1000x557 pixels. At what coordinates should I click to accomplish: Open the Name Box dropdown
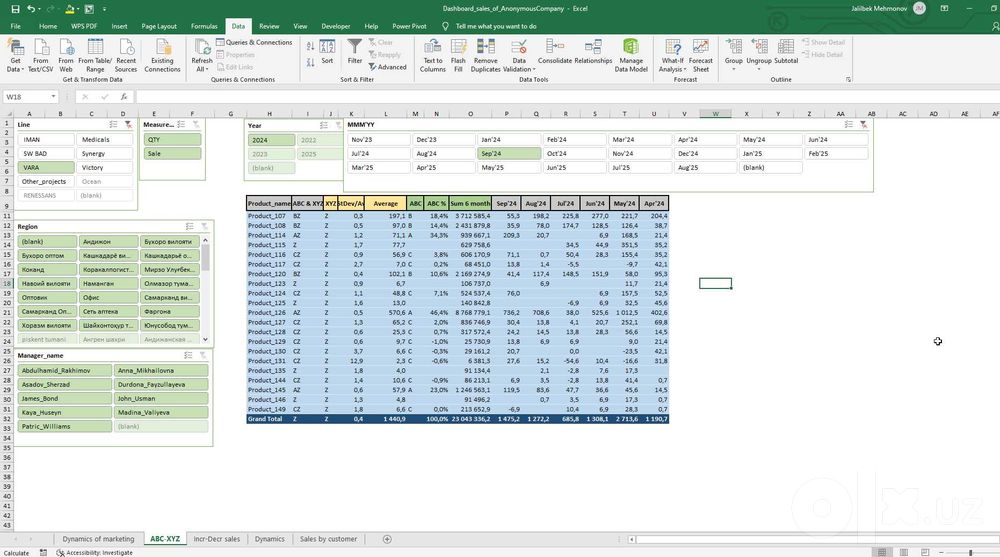[54, 96]
